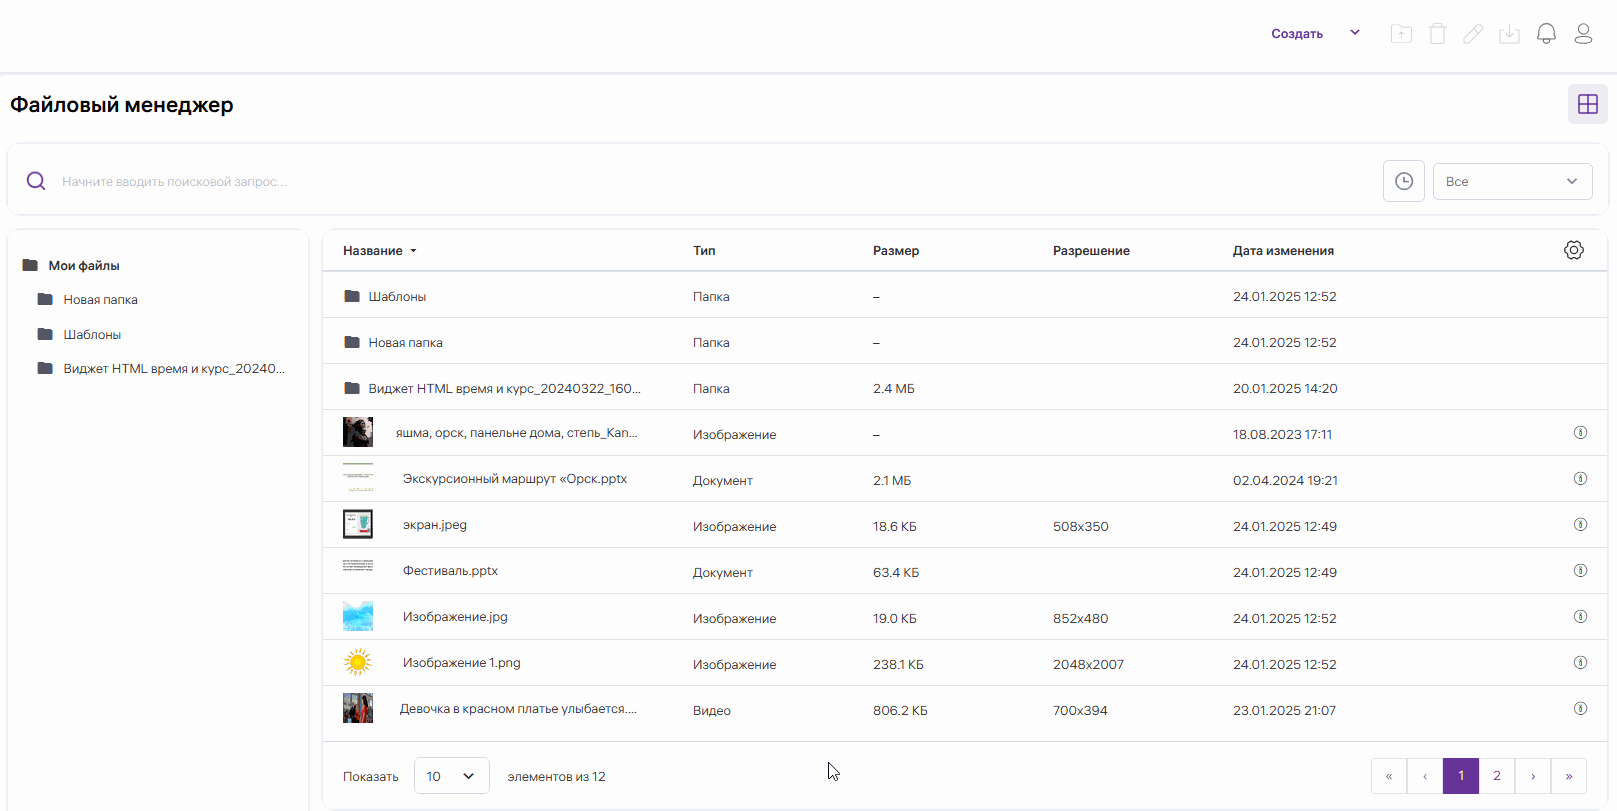Go to page 2
This screenshot has width=1617, height=811.
pyautogui.click(x=1496, y=776)
